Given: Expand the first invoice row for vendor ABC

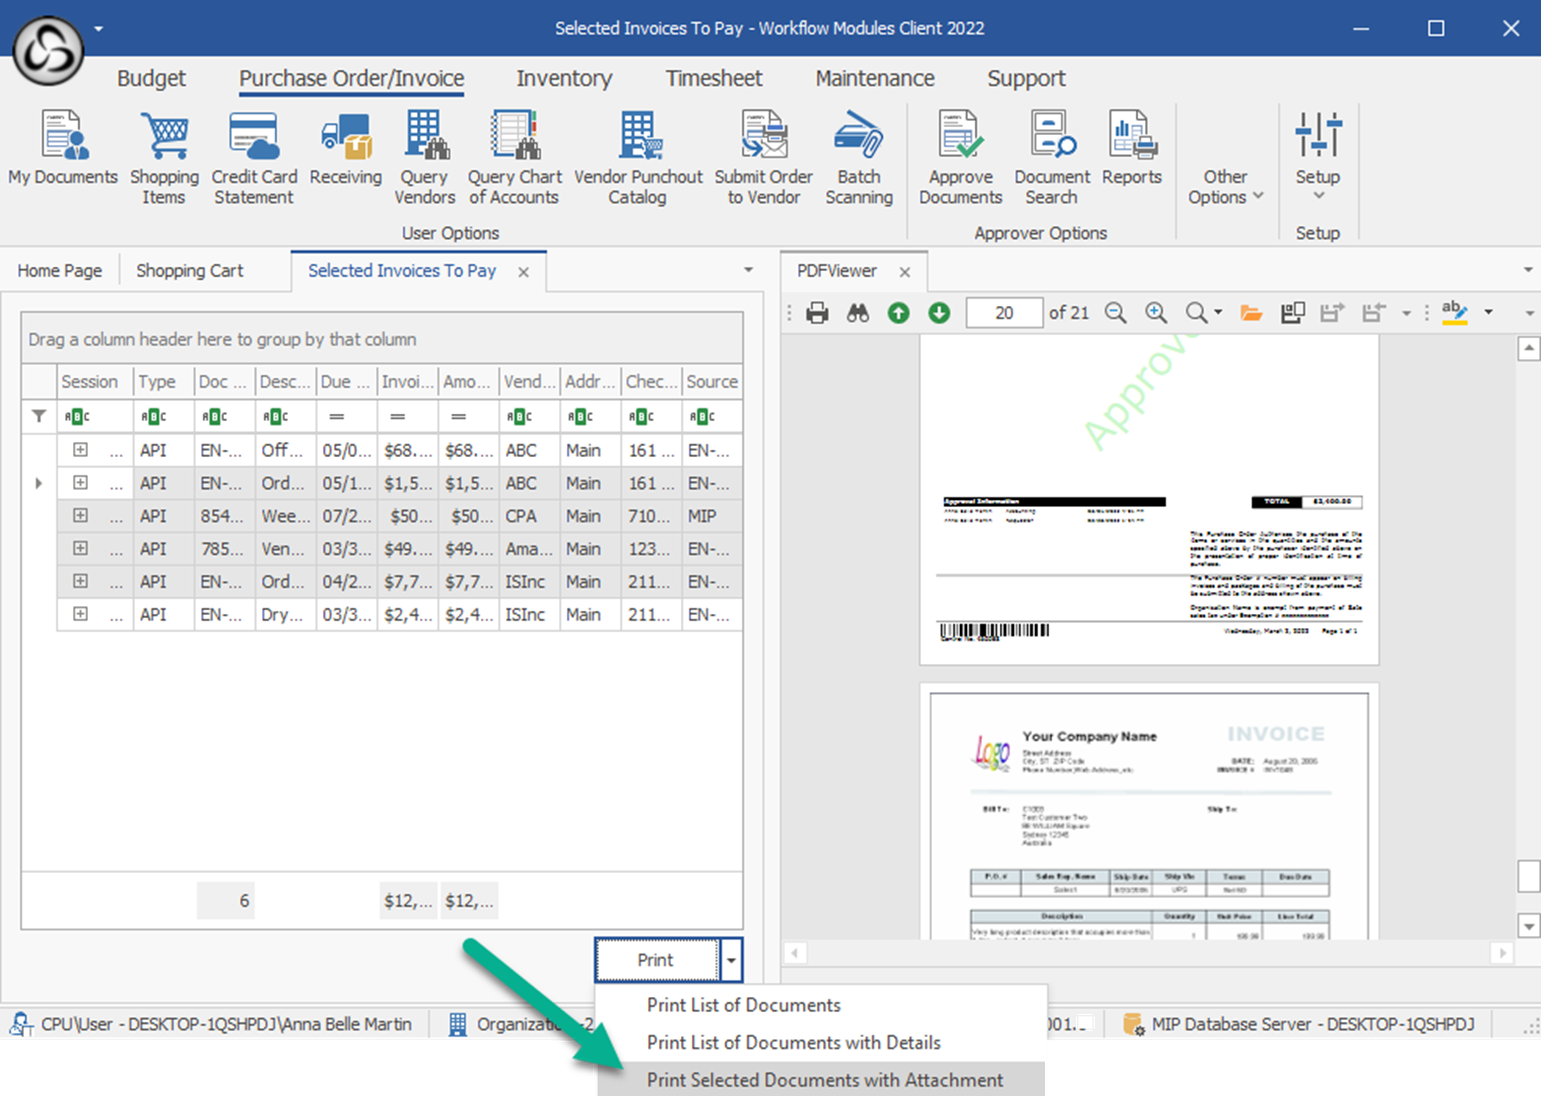Looking at the screenshot, I should click(x=80, y=450).
